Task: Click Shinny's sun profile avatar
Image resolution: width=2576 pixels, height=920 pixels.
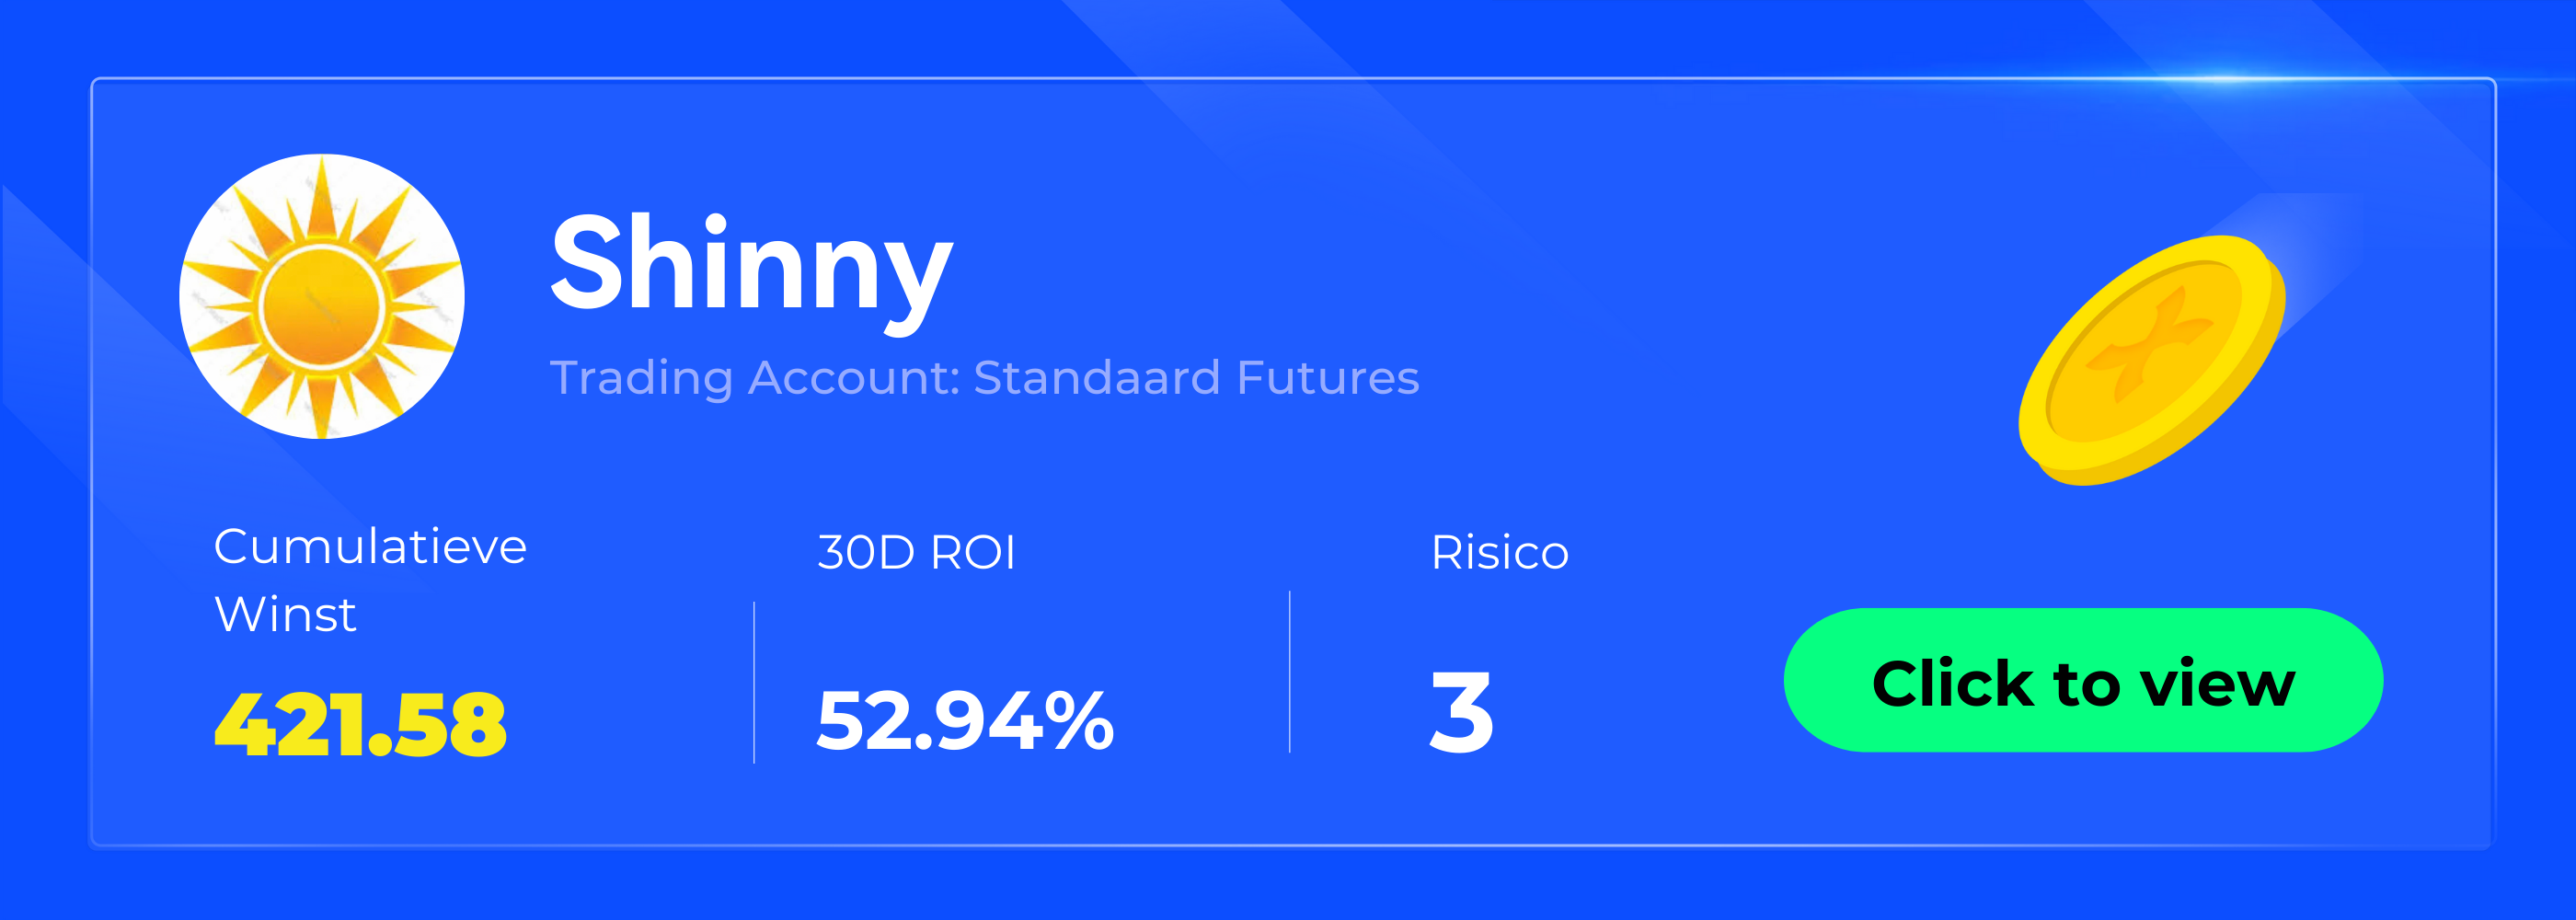Action: 321,296
